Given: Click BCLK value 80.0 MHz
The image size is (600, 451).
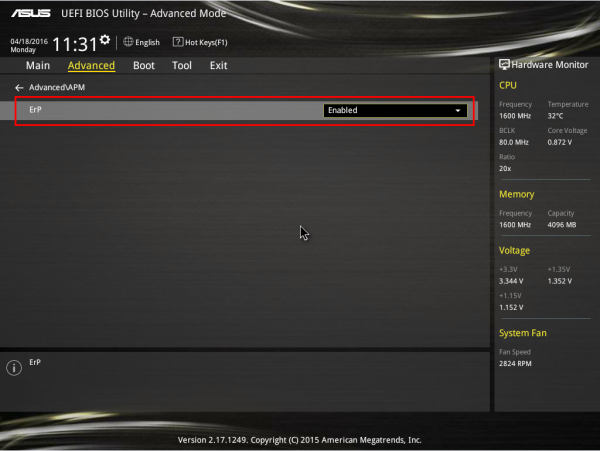Looking at the screenshot, I should (514, 142).
